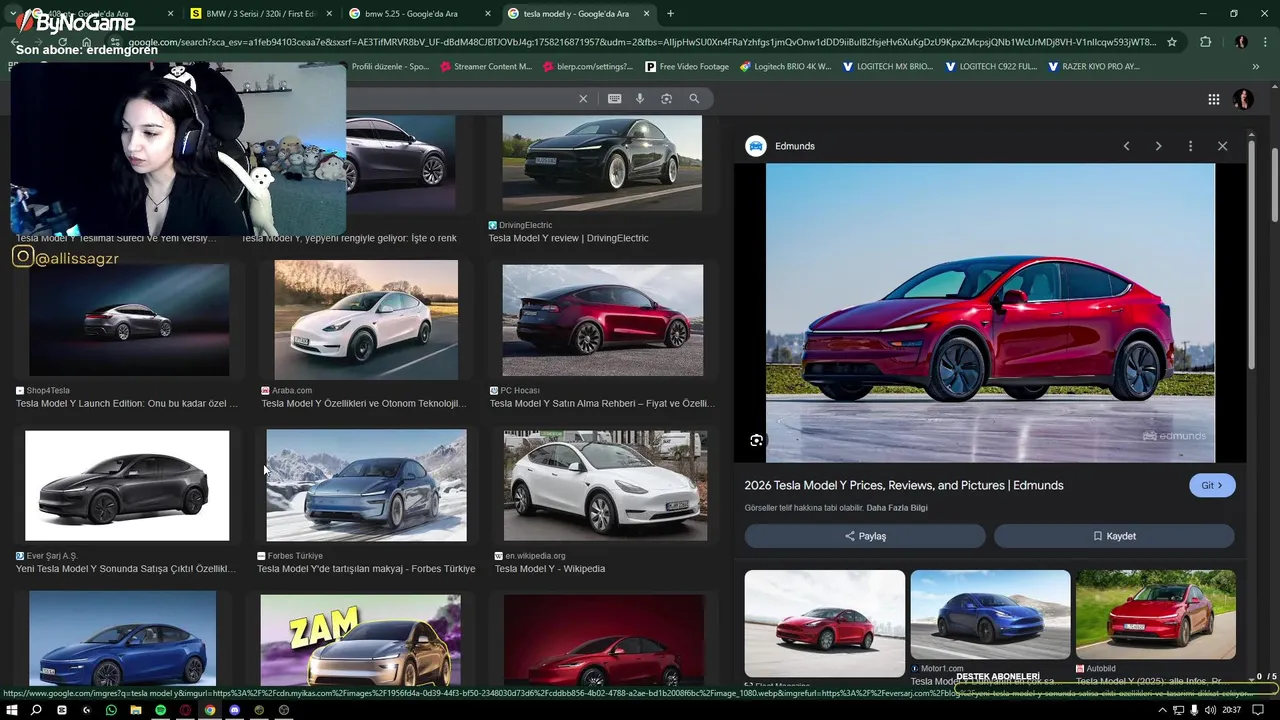
Task: Click the lens search icon on preview image
Action: [756, 440]
